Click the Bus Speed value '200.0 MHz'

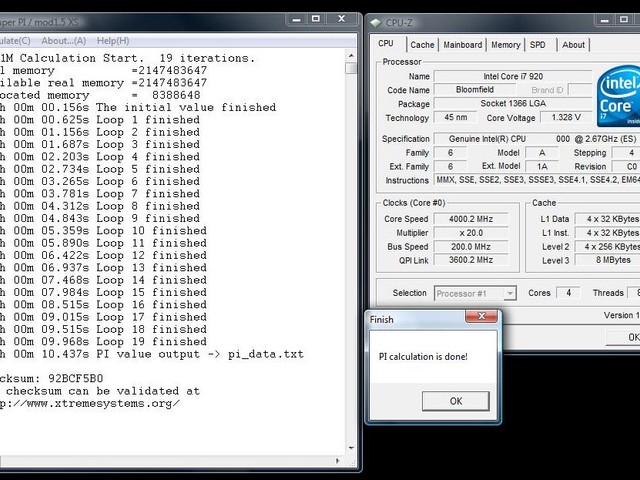pos(471,247)
